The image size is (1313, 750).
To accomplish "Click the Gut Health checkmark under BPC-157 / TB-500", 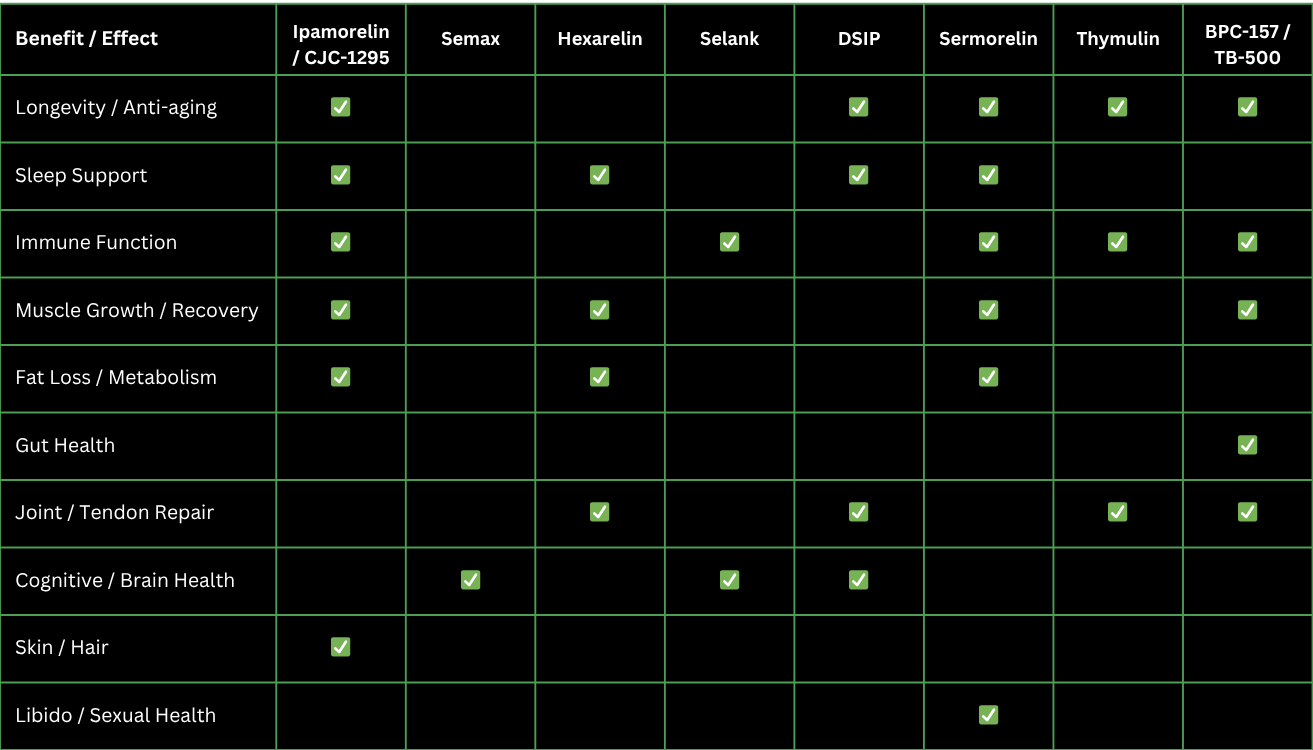I will pos(1247,445).
